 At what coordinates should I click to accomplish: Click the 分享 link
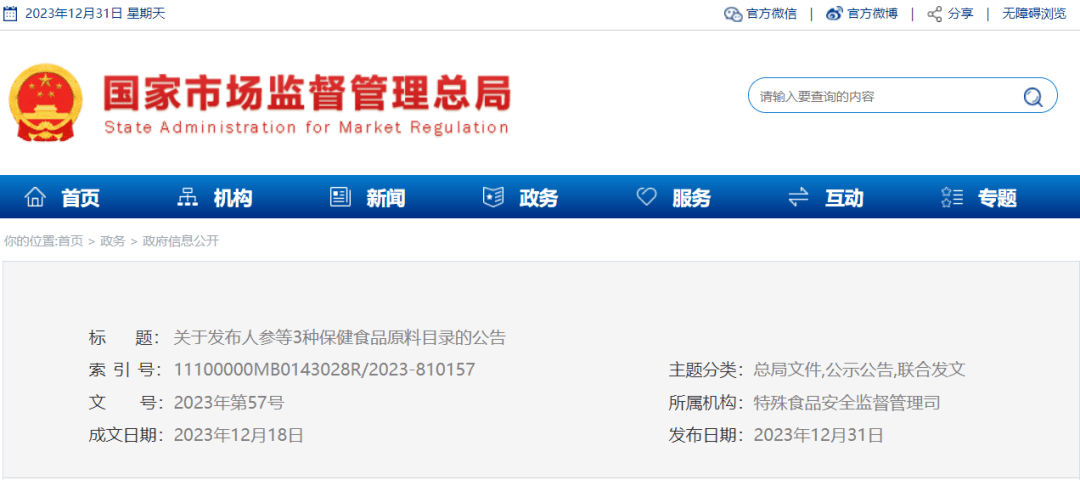(961, 14)
